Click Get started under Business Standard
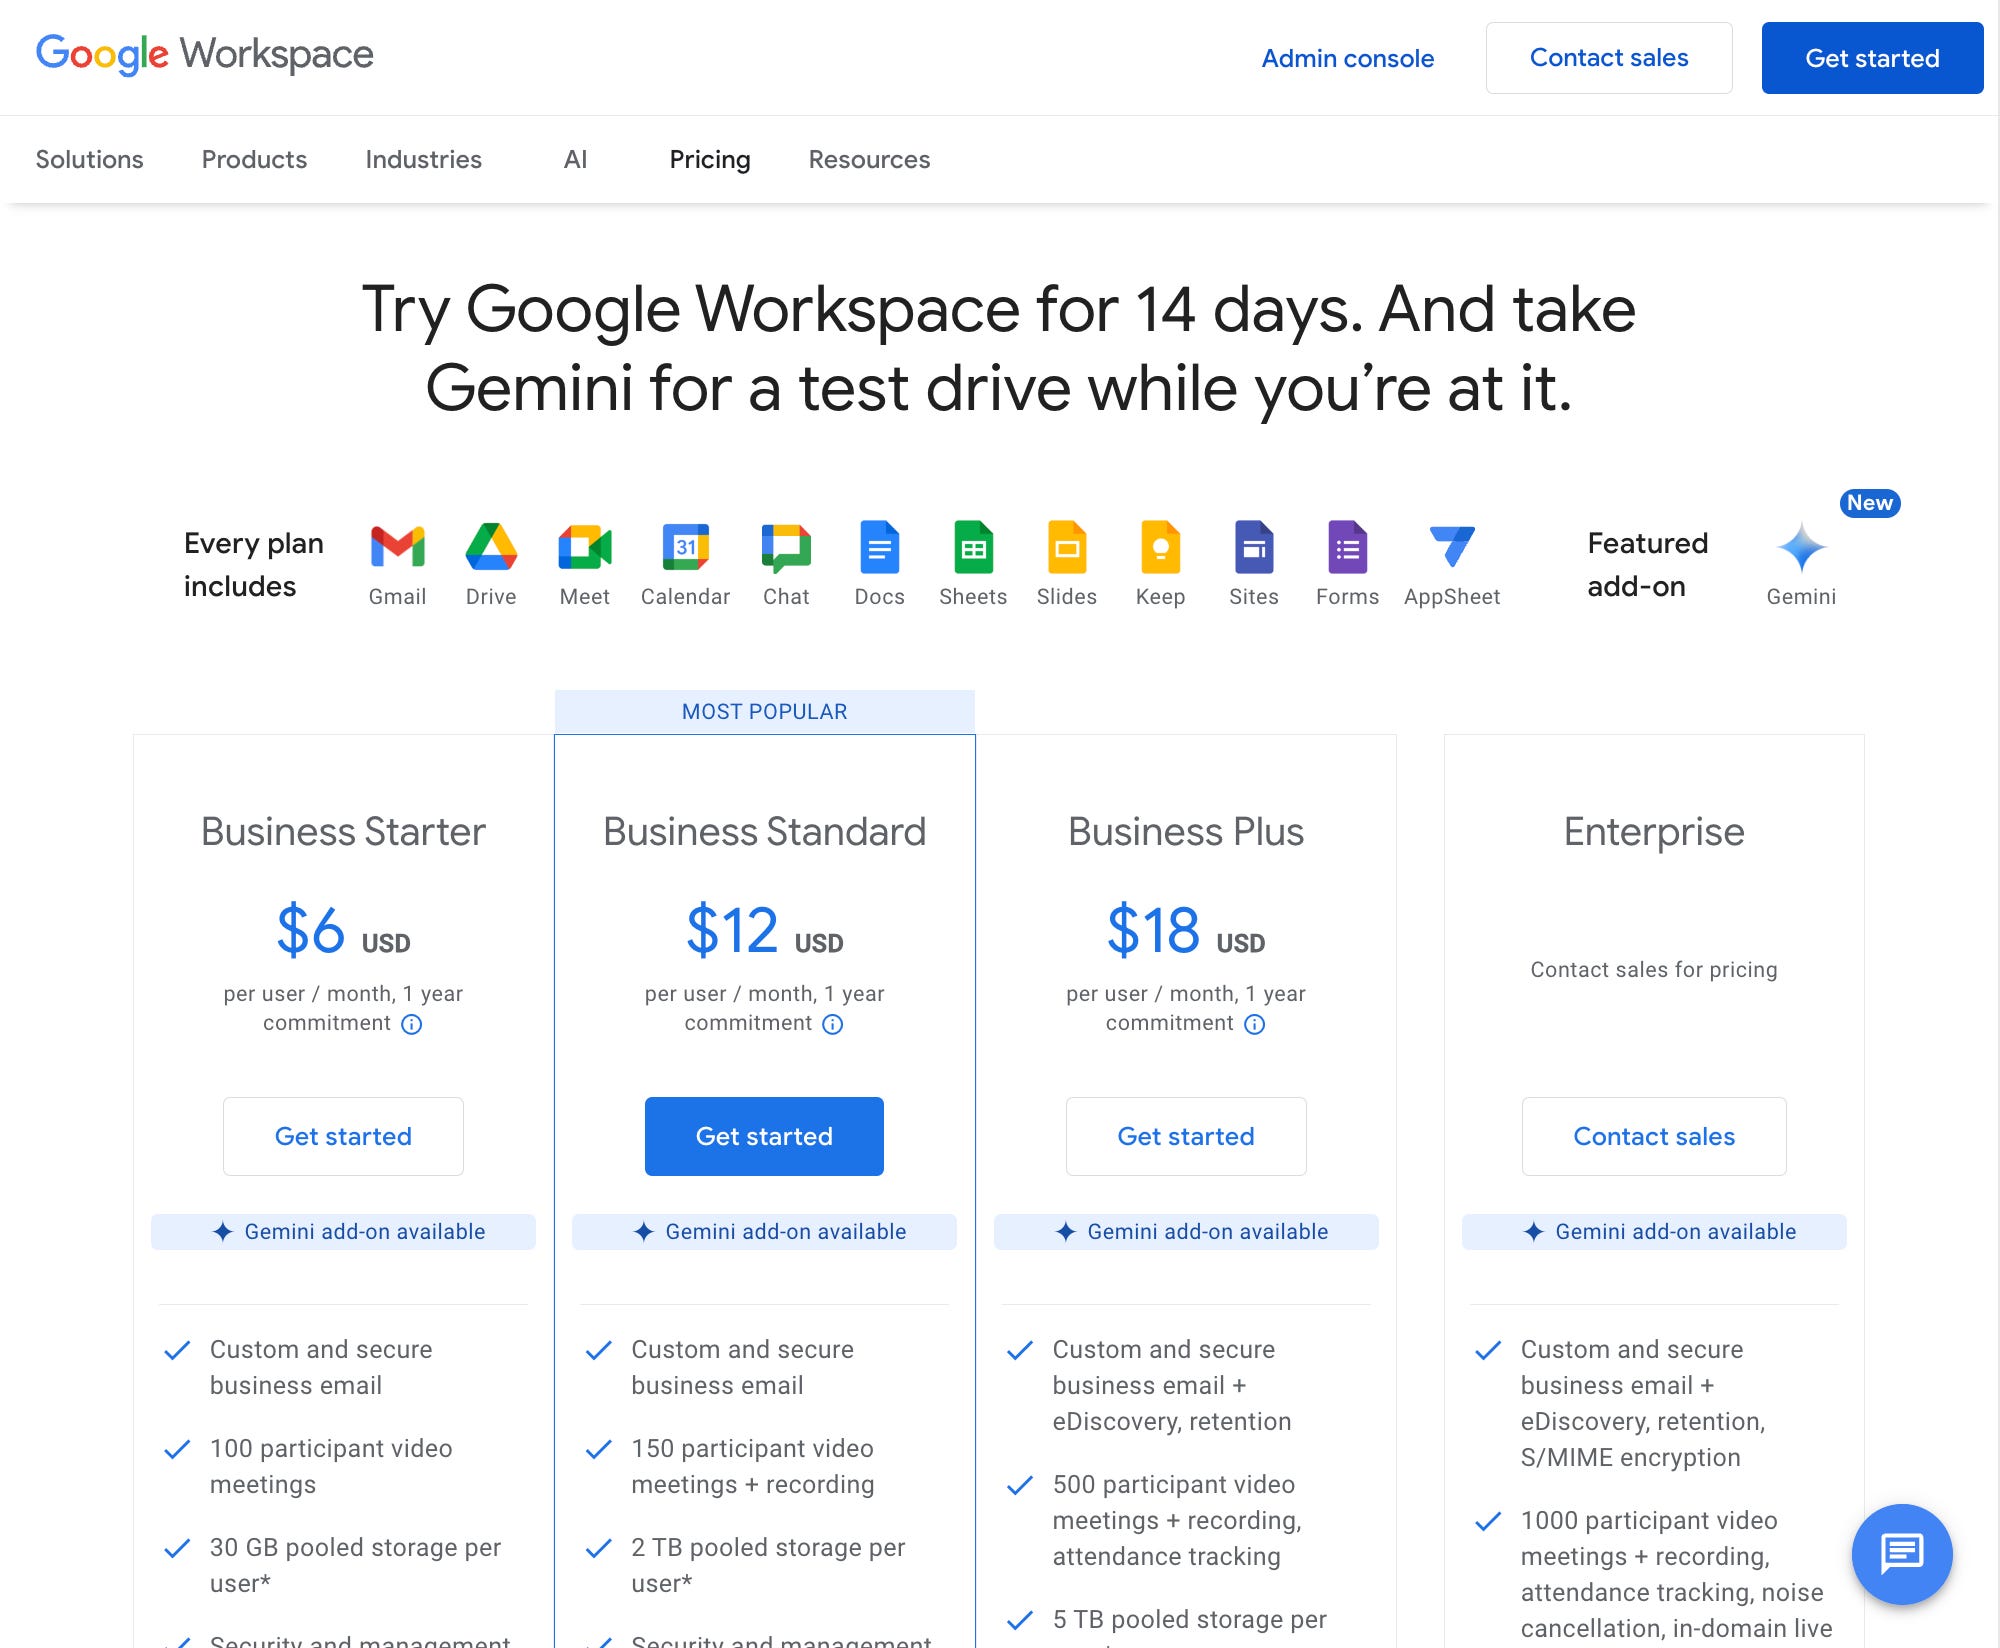The width and height of the screenshot is (2000, 1648). pos(764,1136)
